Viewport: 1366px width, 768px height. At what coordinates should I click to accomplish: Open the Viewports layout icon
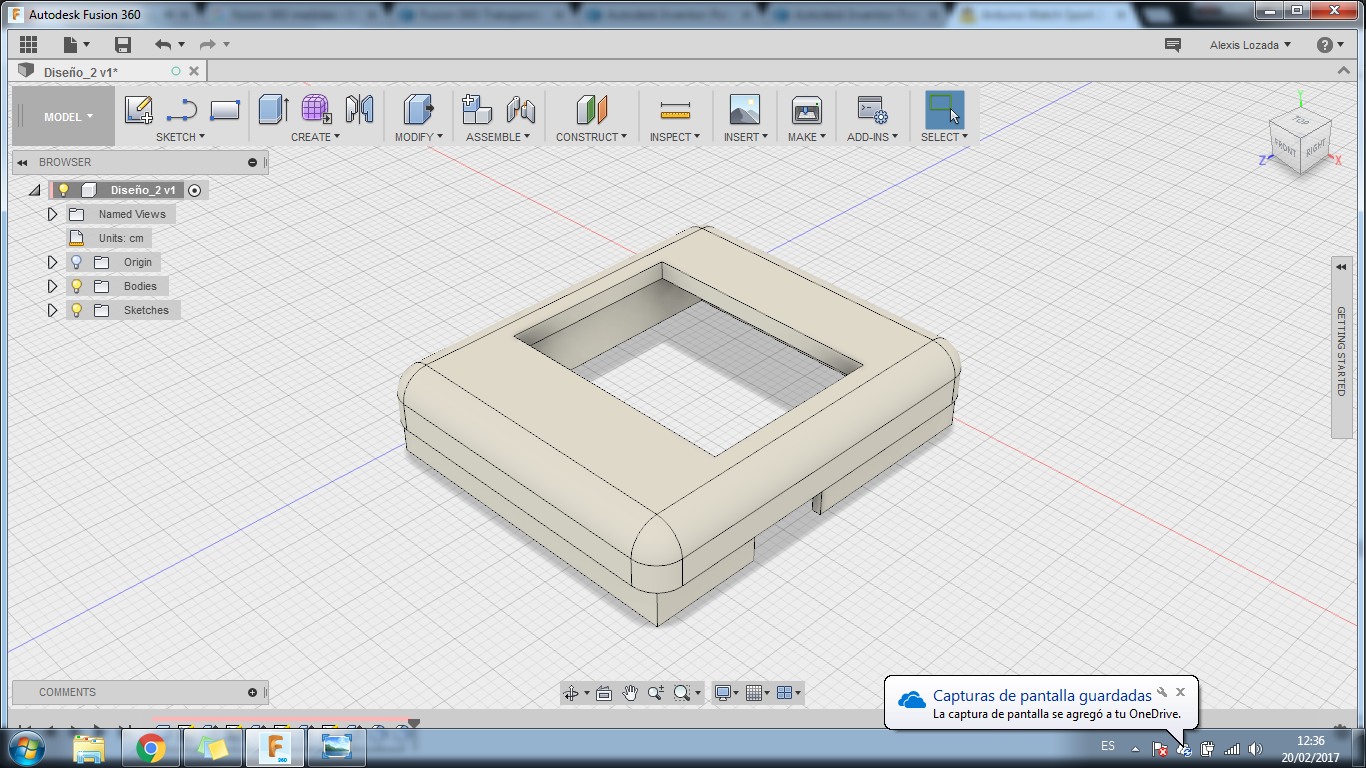(785, 693)
